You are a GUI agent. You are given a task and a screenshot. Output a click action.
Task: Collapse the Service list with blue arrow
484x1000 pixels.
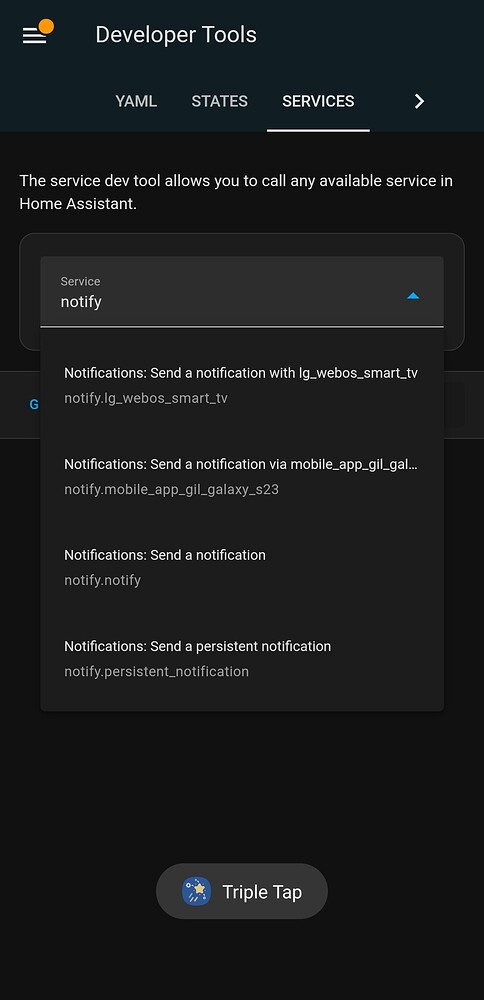tap(413, 295)
